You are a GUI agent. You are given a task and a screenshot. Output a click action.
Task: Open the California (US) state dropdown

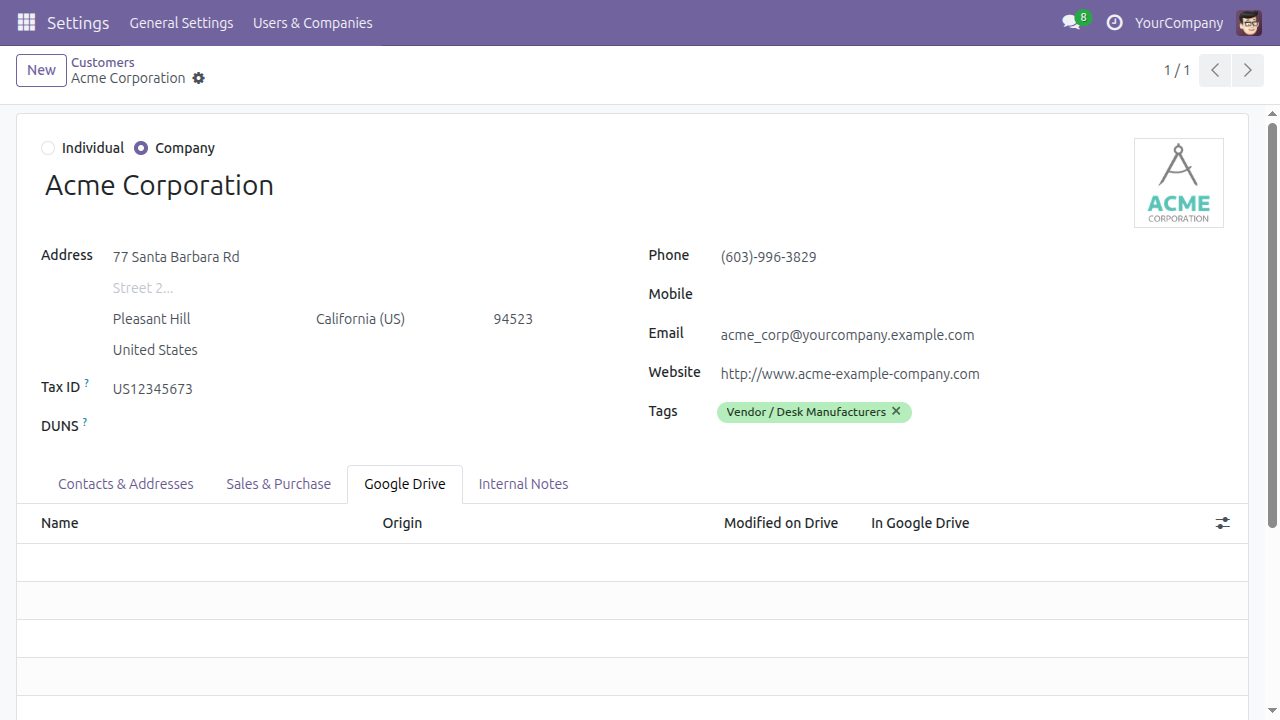tap(398, 319)
